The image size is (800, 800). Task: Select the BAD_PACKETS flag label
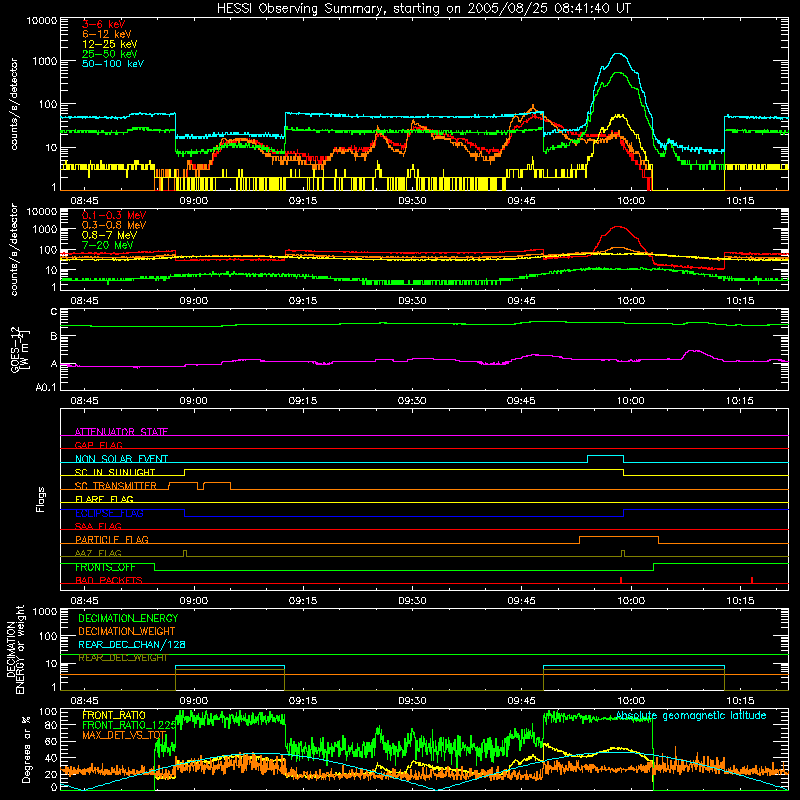pos(109,580)
